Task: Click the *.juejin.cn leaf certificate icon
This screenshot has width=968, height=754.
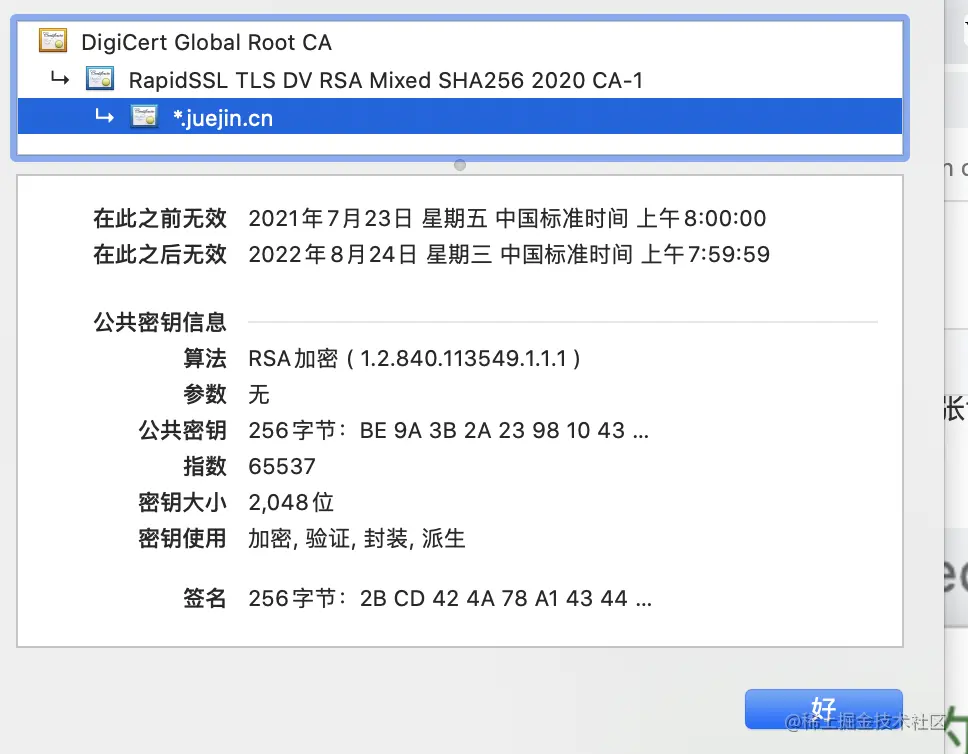Action: pyautogui.click(x=144, y=117)
